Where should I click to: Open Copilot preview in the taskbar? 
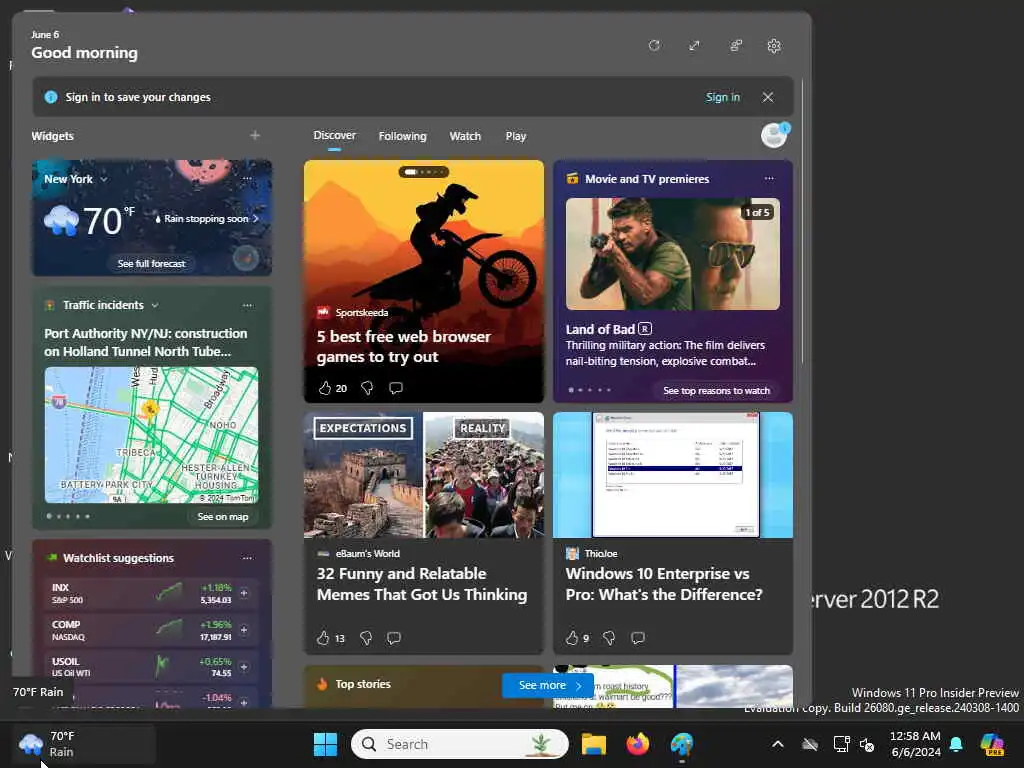tap(992, 744)
